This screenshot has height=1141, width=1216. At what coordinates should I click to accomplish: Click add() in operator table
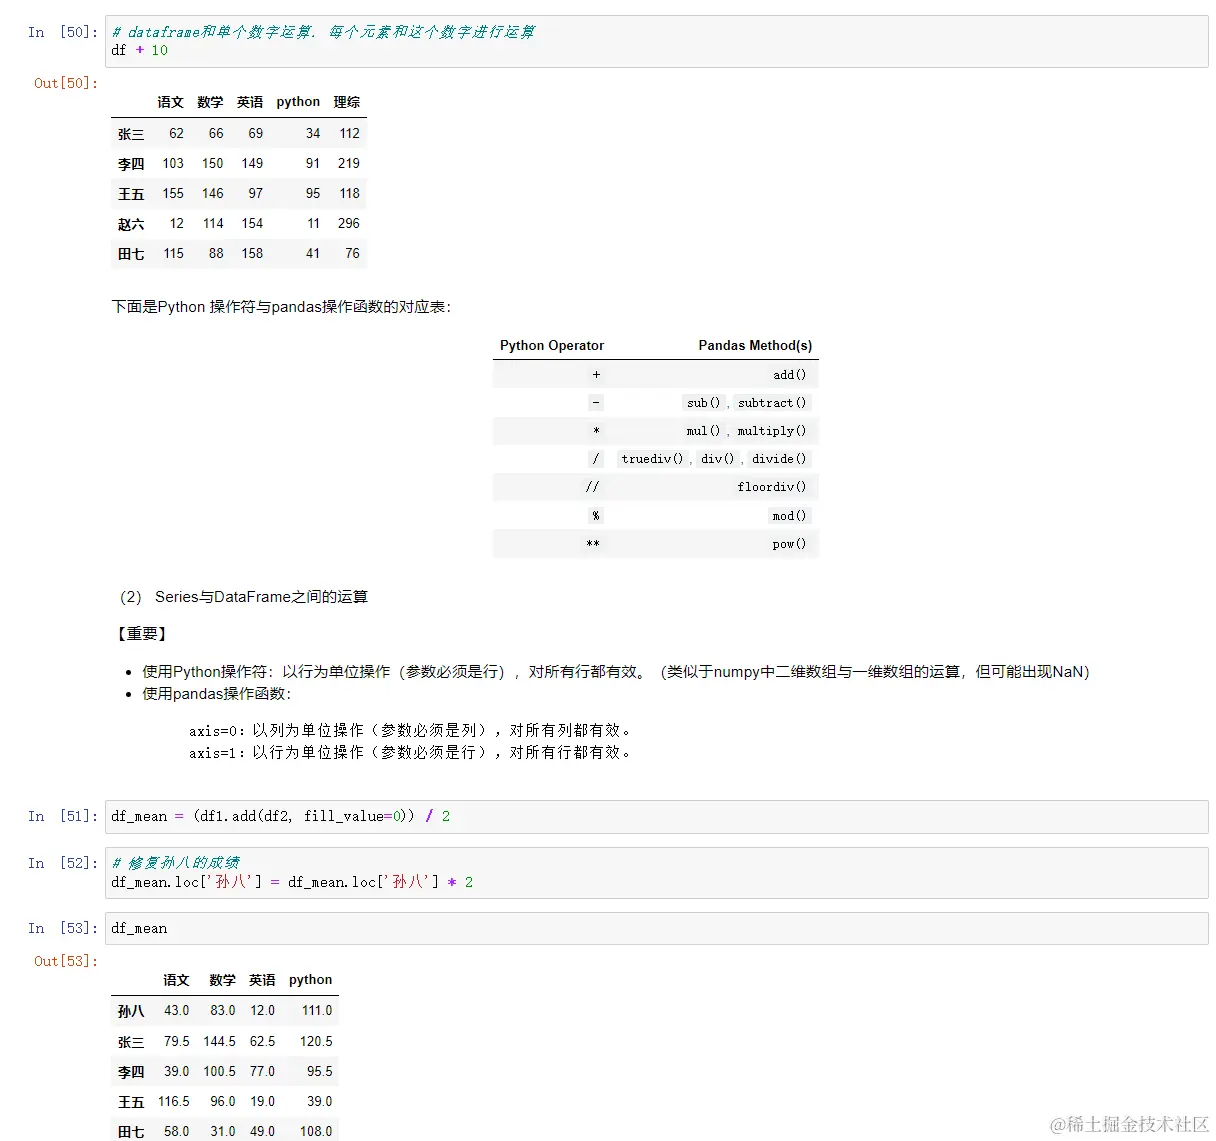(789, 375)
